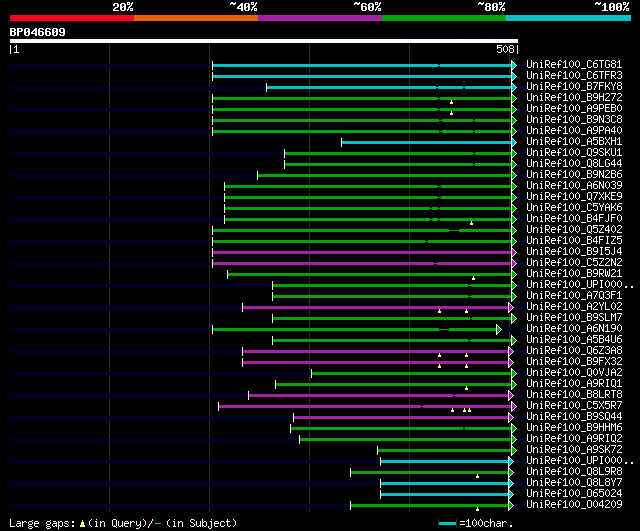Click the UniRef100_A5B4U6 label
This screenshot has width=640, height=531.
pyautogui.click(x=574, y=340)
